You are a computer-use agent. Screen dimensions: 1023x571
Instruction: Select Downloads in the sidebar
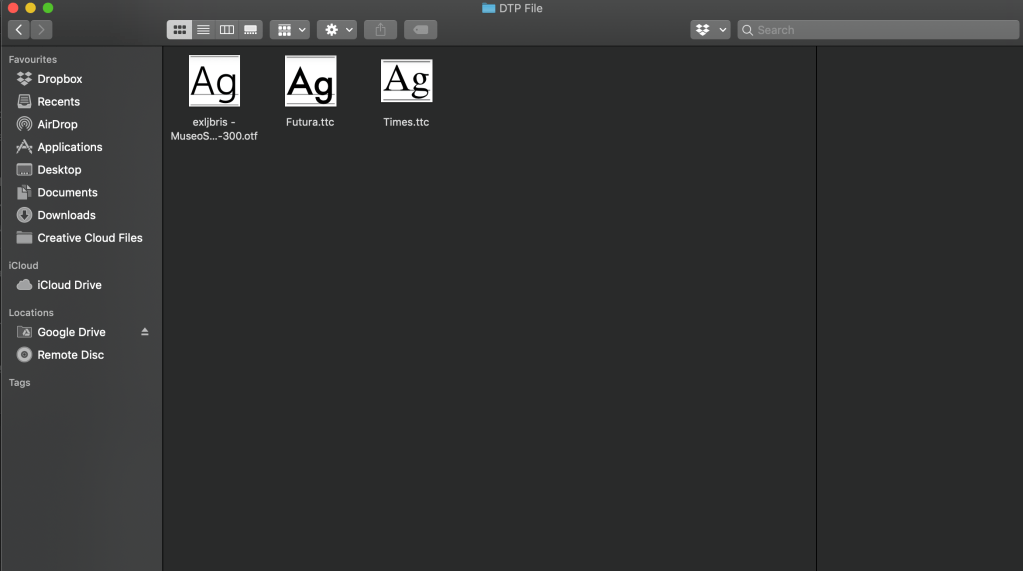tap(66, 215)
